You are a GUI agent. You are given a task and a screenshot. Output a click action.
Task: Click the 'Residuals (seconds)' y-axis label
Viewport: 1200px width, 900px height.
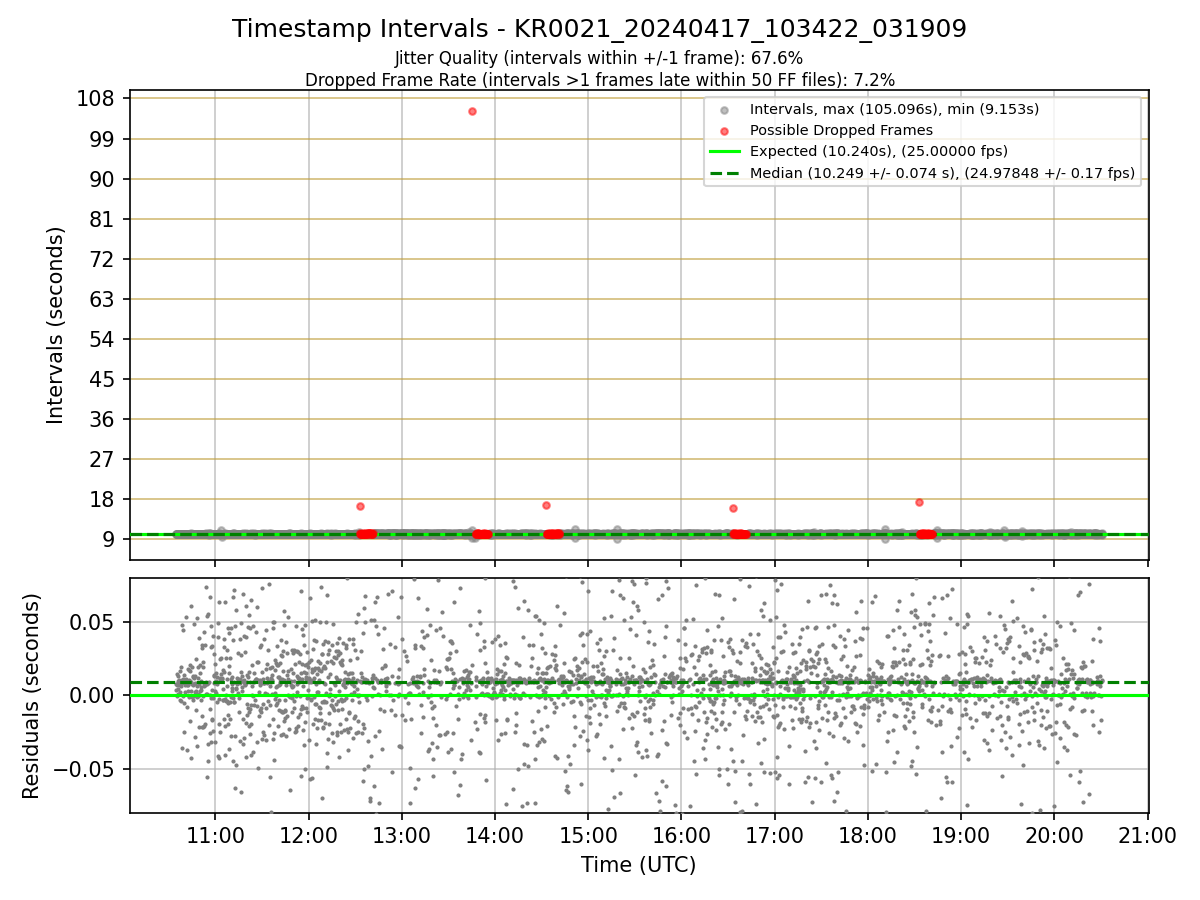click(32, 696)
